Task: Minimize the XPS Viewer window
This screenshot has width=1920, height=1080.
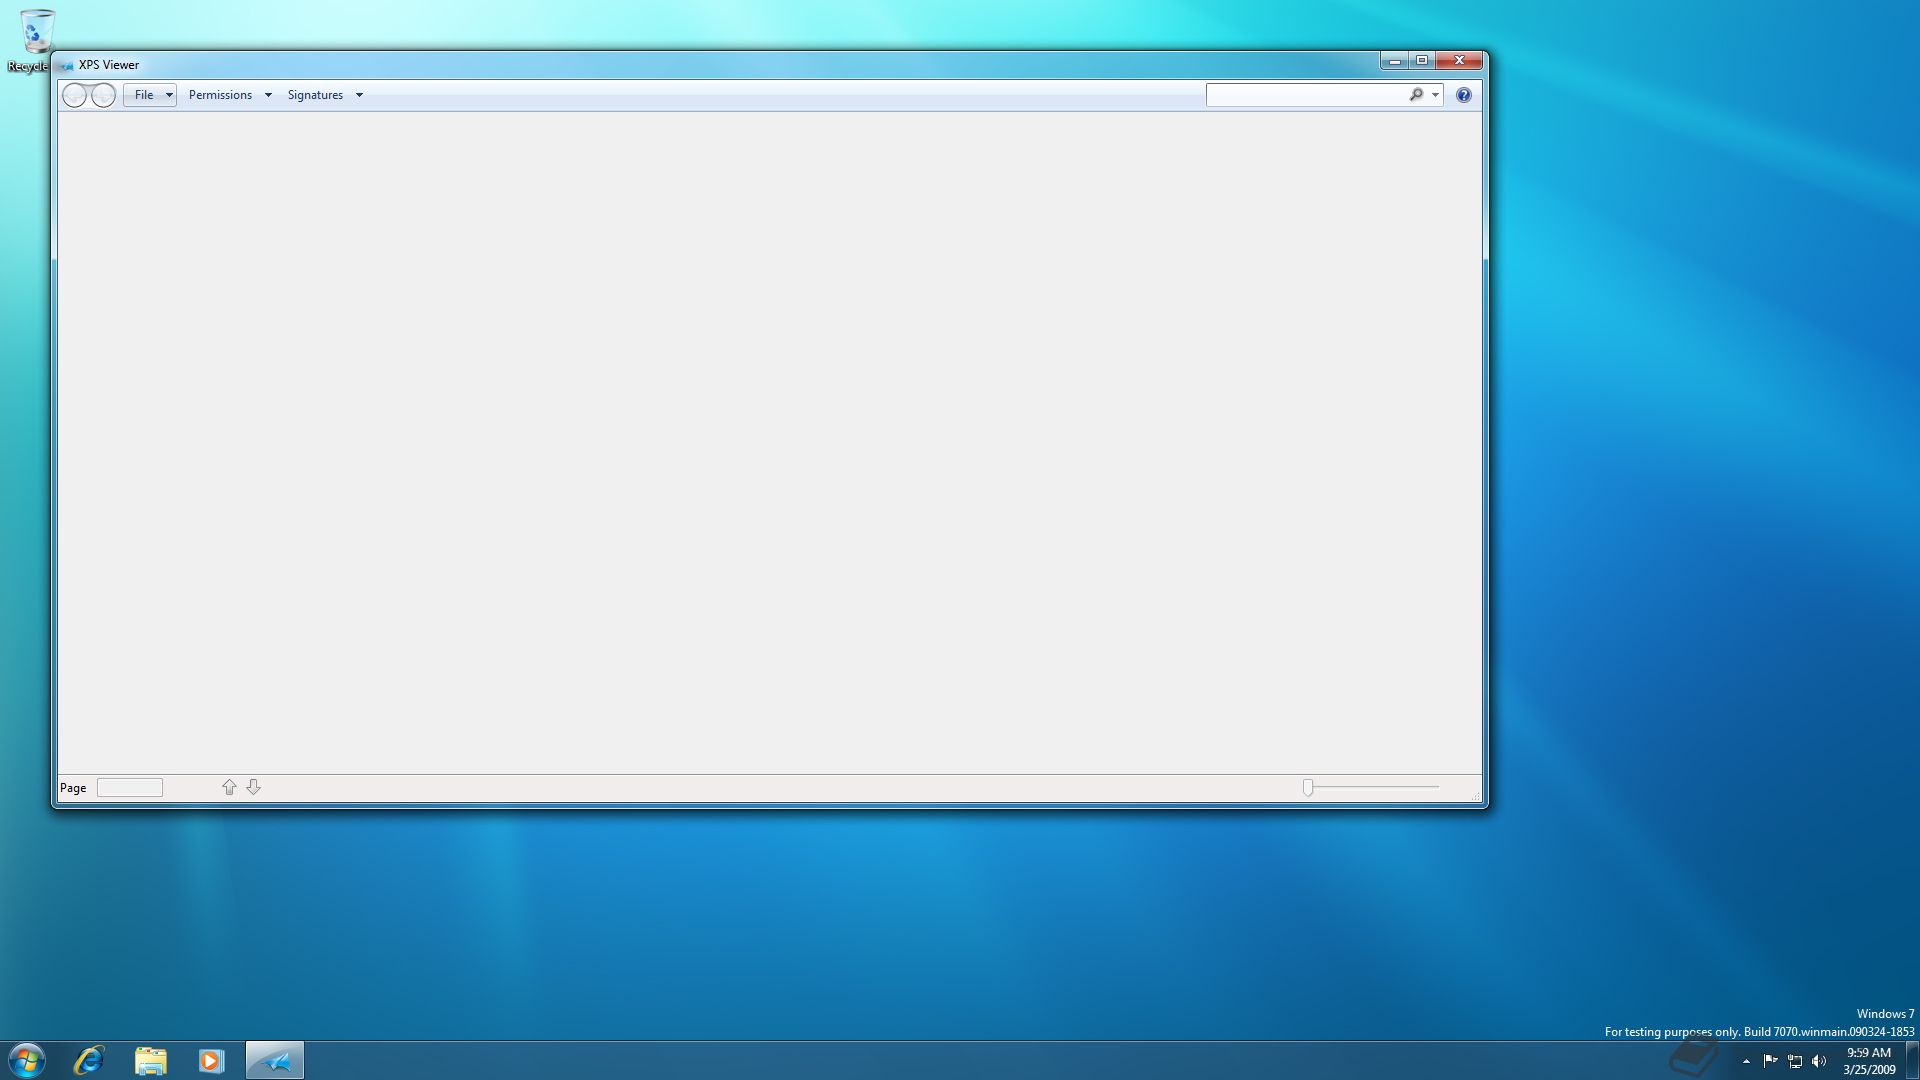Action: coord(1394,61)
